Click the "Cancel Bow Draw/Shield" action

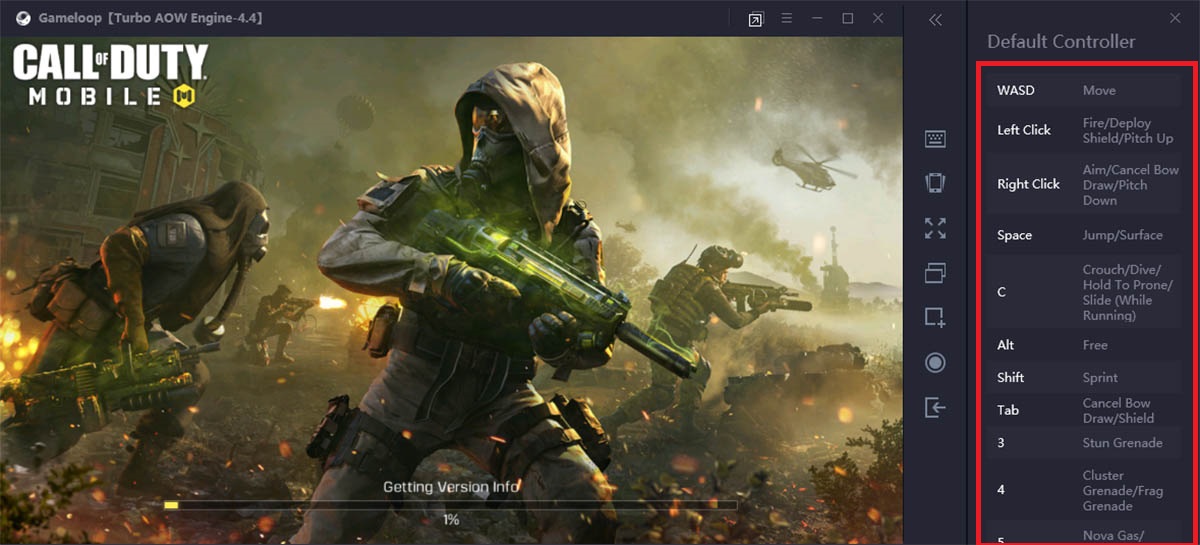pyautogui.click(x=1119, y=411)
